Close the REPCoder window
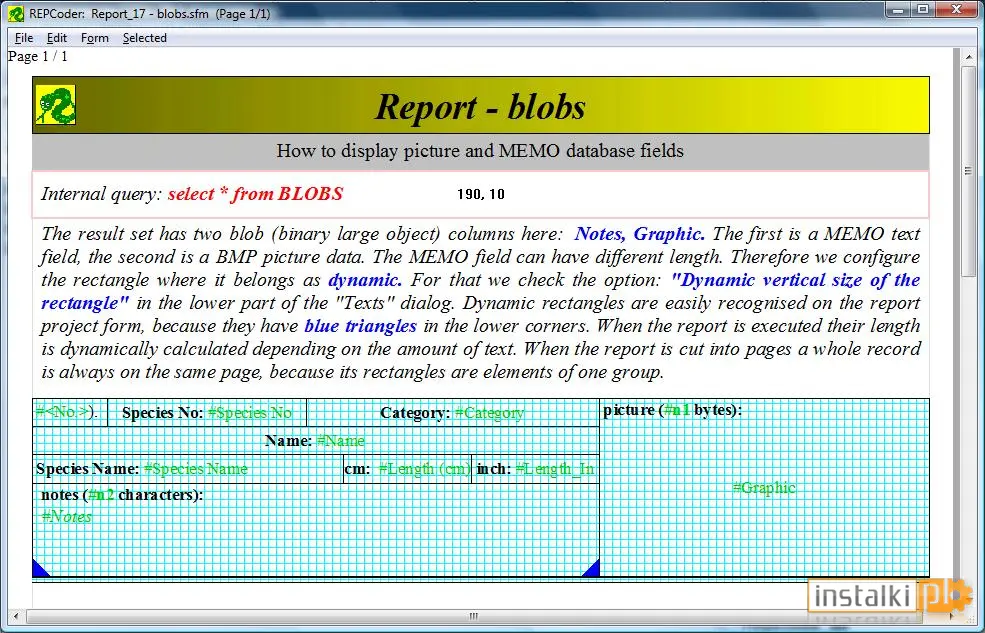This screenshot has width=985, height=633. coord(957,9)
